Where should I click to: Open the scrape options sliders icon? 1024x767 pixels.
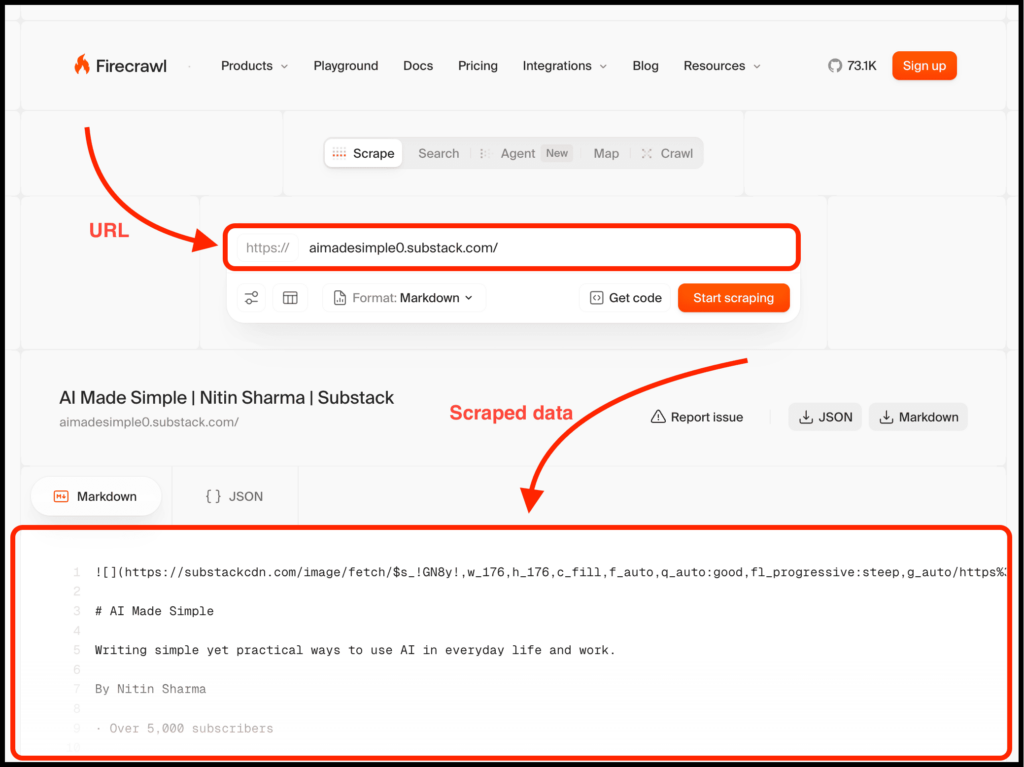pyautogui.click(x=251, y=298)
